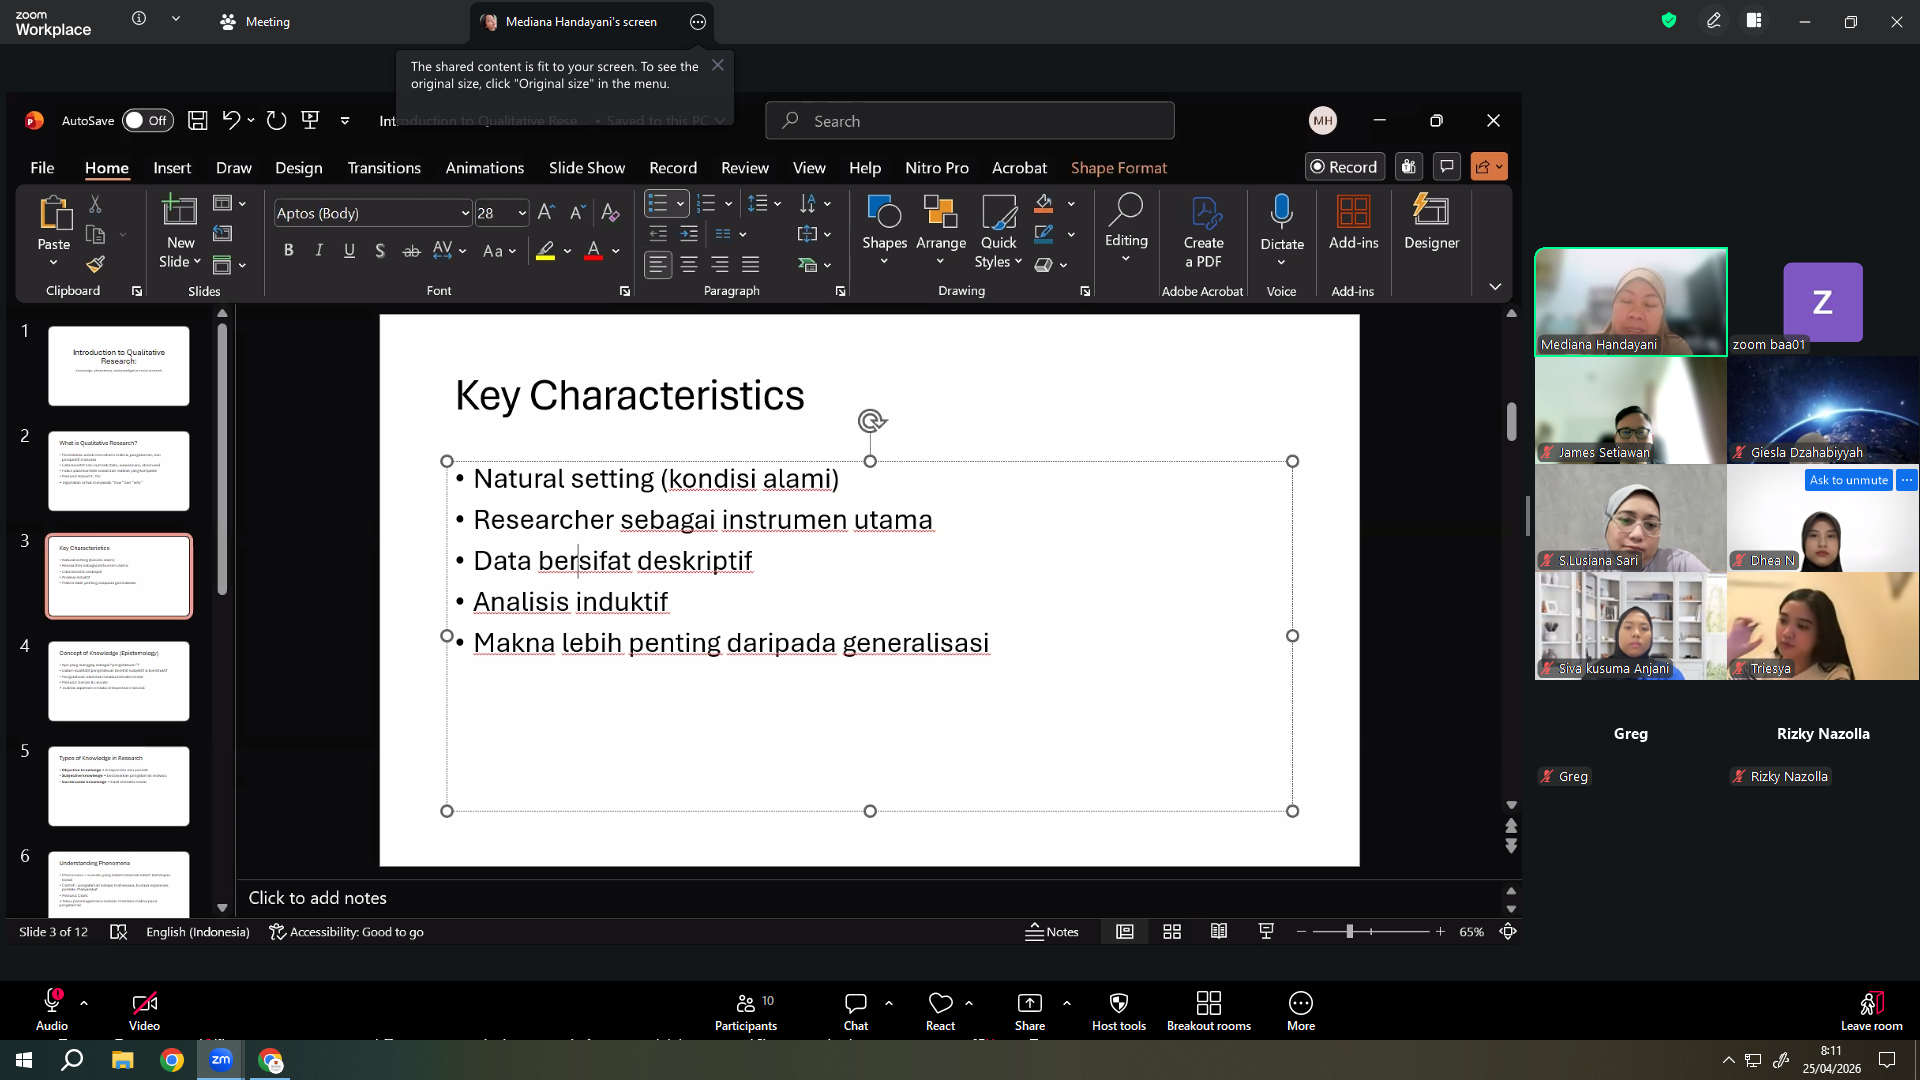Open Zoom Chat panel

point(856,1011)
